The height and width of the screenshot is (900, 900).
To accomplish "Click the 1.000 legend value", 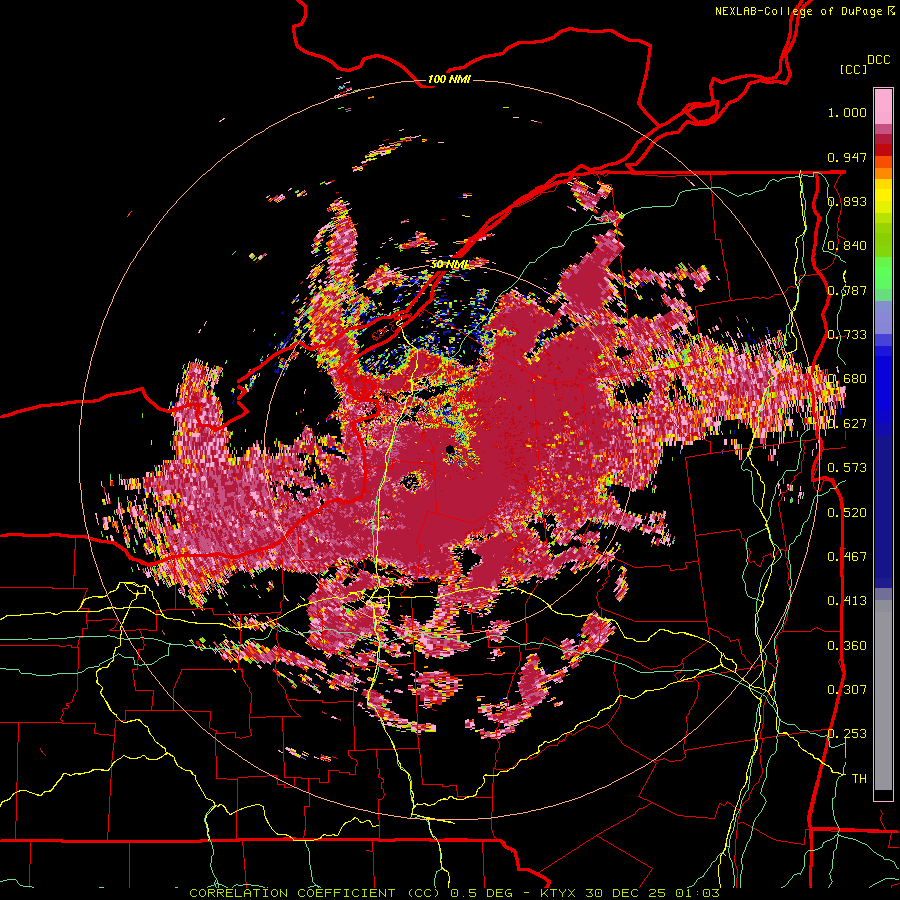I will click(847, 112).
